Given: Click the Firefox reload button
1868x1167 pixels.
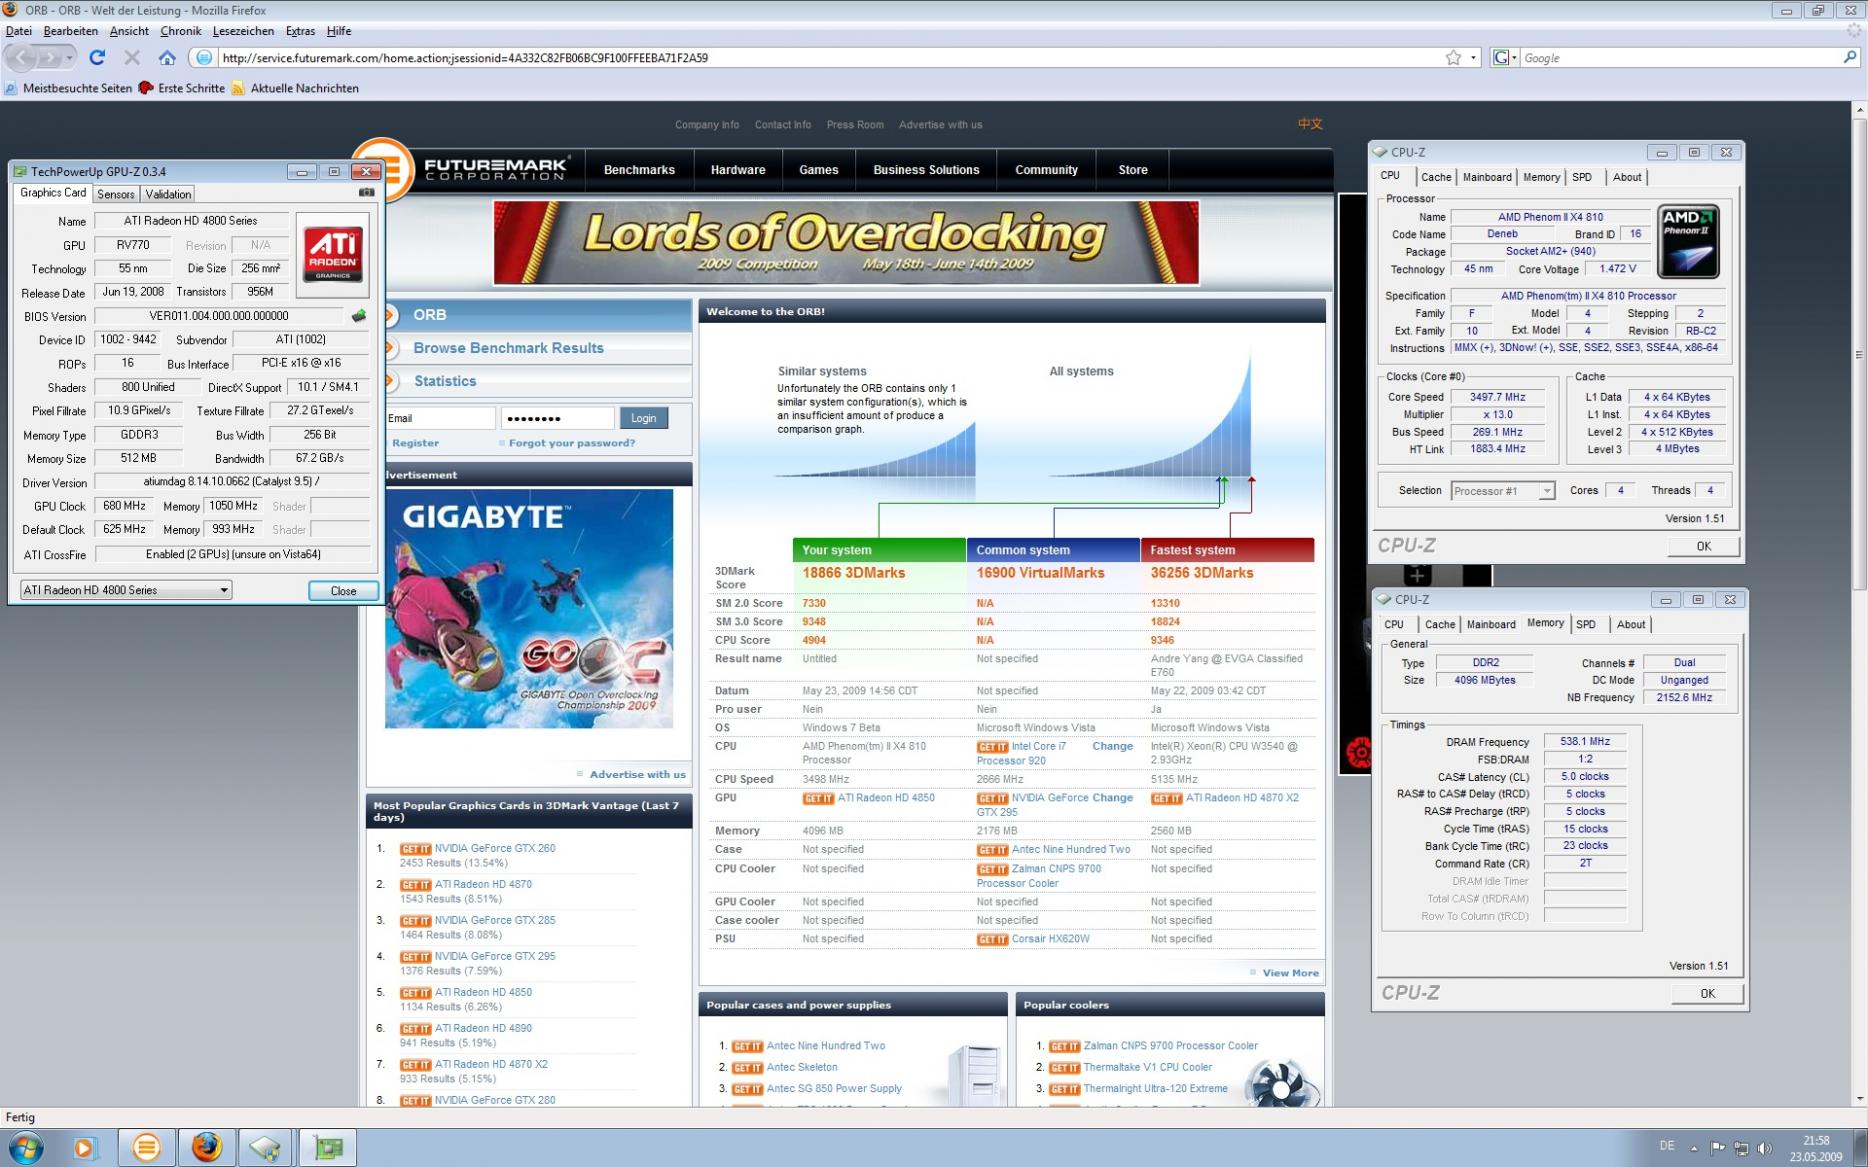Looking at the screenshot, I should click(x=97, y=58).
